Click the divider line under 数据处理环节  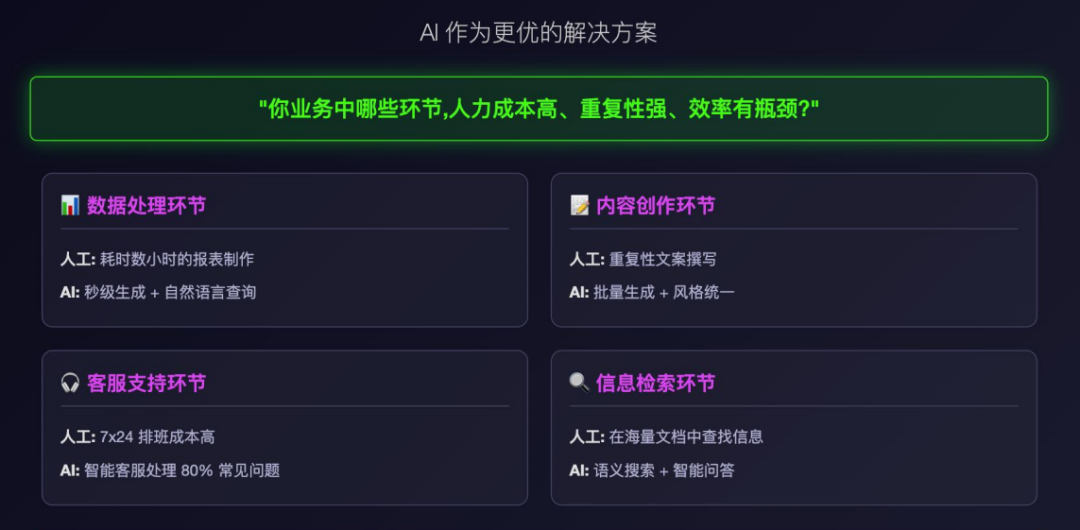pos(284,229)
